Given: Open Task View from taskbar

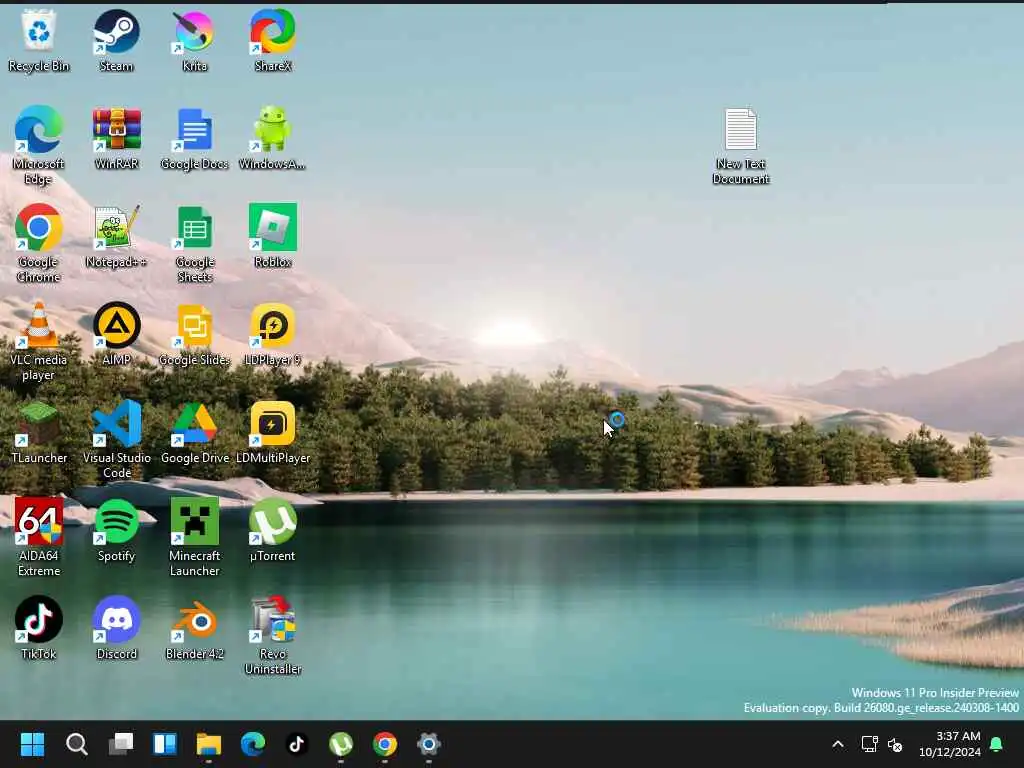Looking at the screenshot, I should pyautogui.click(x=121, y=744).
